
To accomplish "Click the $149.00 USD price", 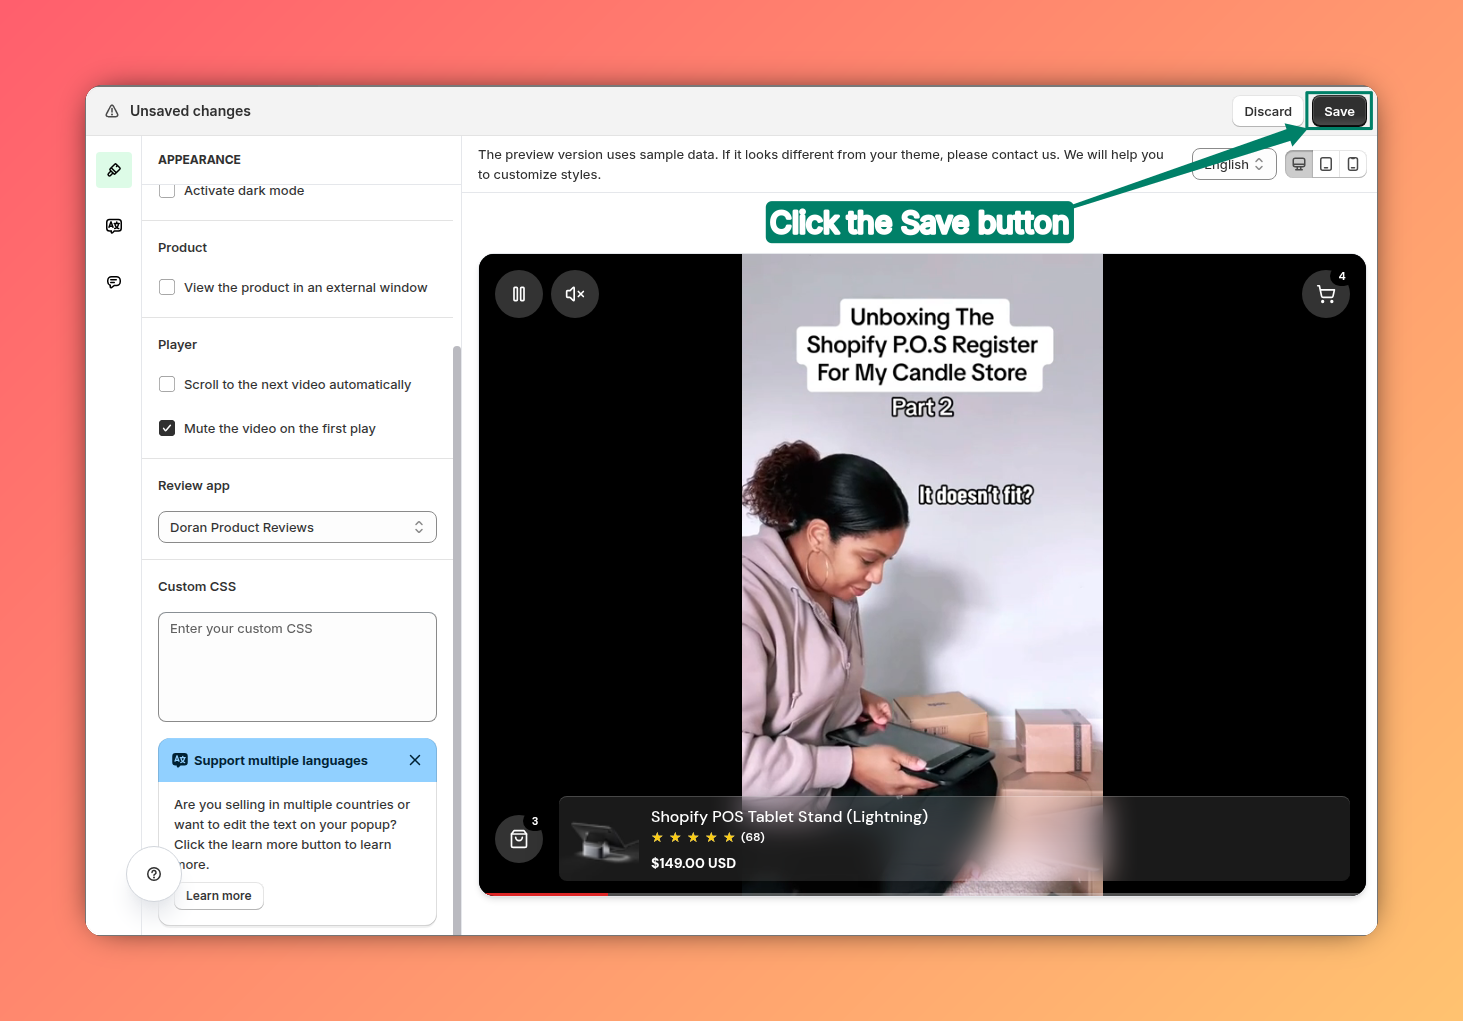I will [x=693, y=863].
